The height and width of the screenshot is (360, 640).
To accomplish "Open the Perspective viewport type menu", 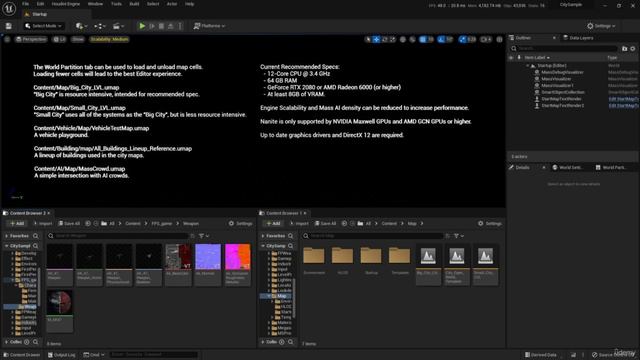I will 31,39.
